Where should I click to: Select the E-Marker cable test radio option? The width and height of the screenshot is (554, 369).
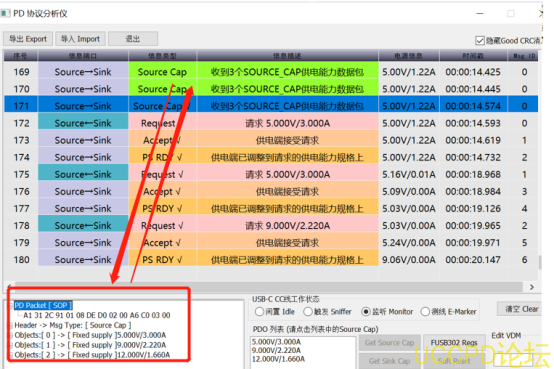[425, 311]
